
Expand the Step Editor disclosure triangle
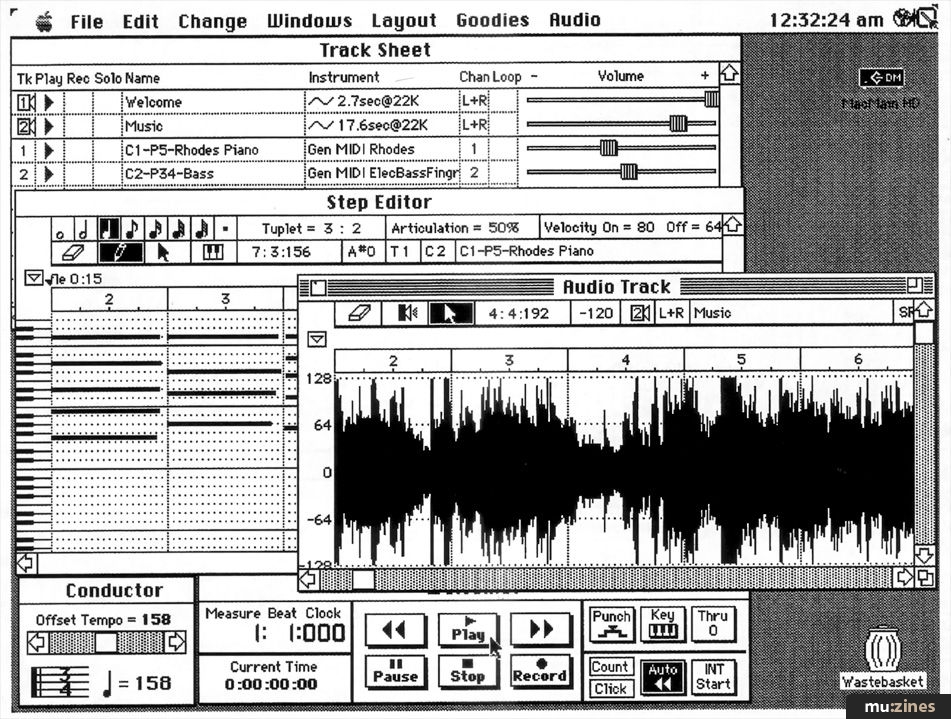(34, 279)
